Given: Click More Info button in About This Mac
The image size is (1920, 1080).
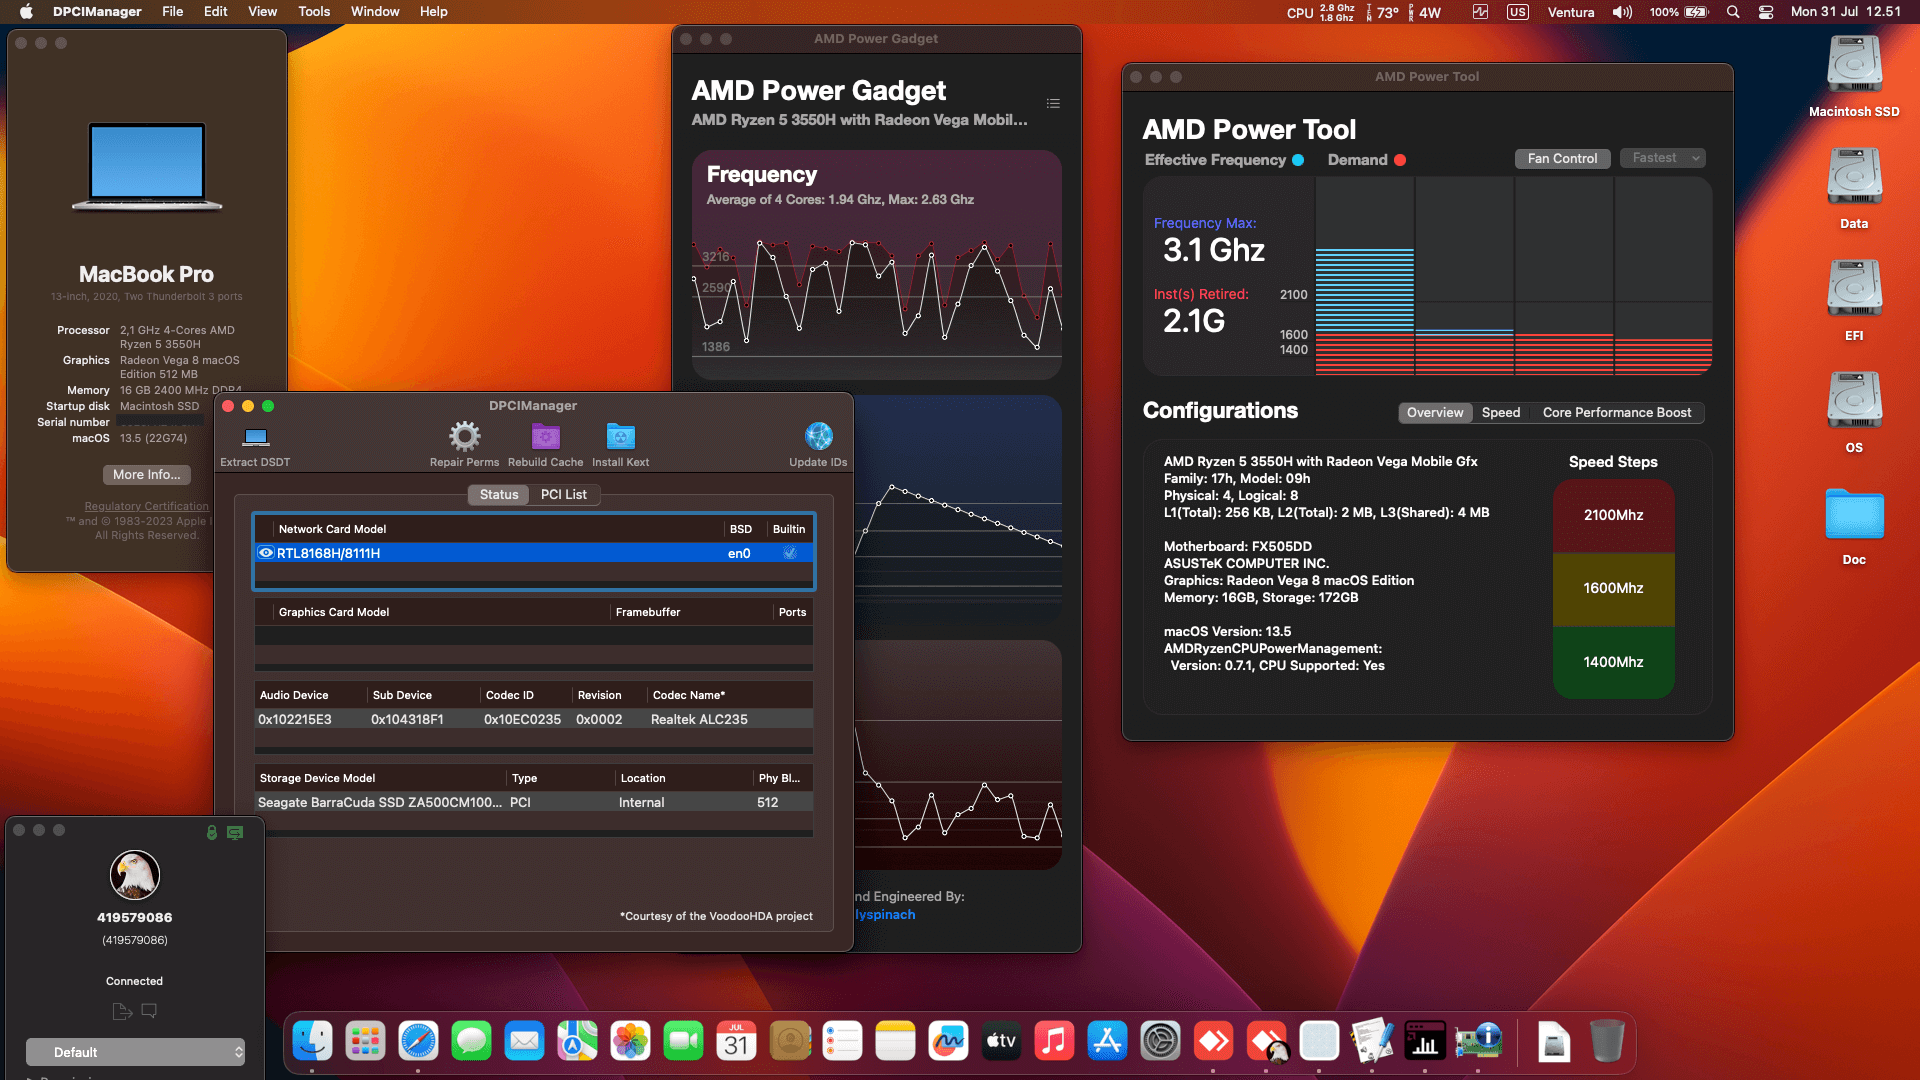Looking at the screenshot, I should [147, 474].
